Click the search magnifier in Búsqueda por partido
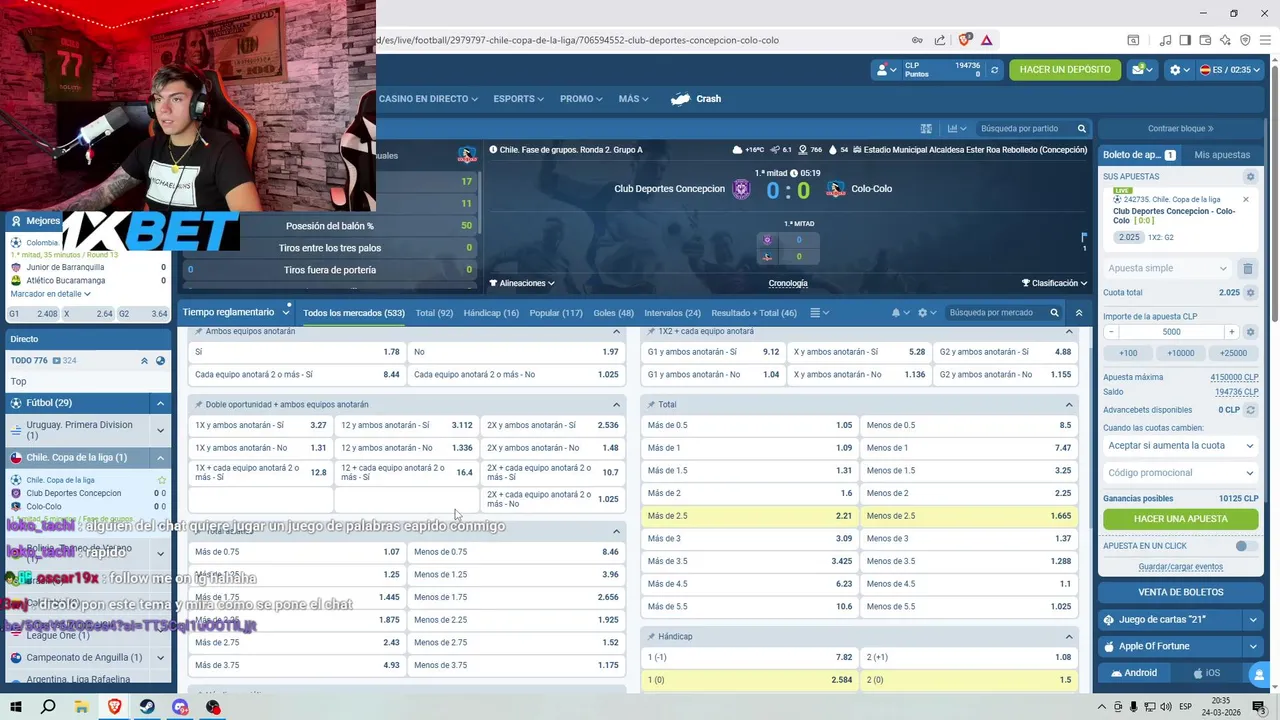The width and height of the screenshot is (1280, 720). 1081,129
